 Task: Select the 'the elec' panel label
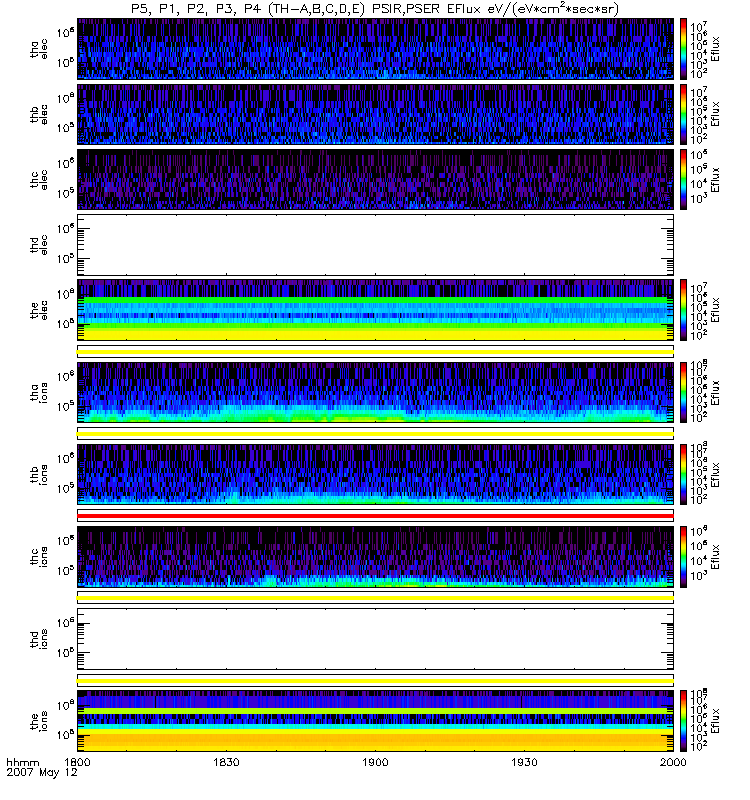tap(39, 310)
